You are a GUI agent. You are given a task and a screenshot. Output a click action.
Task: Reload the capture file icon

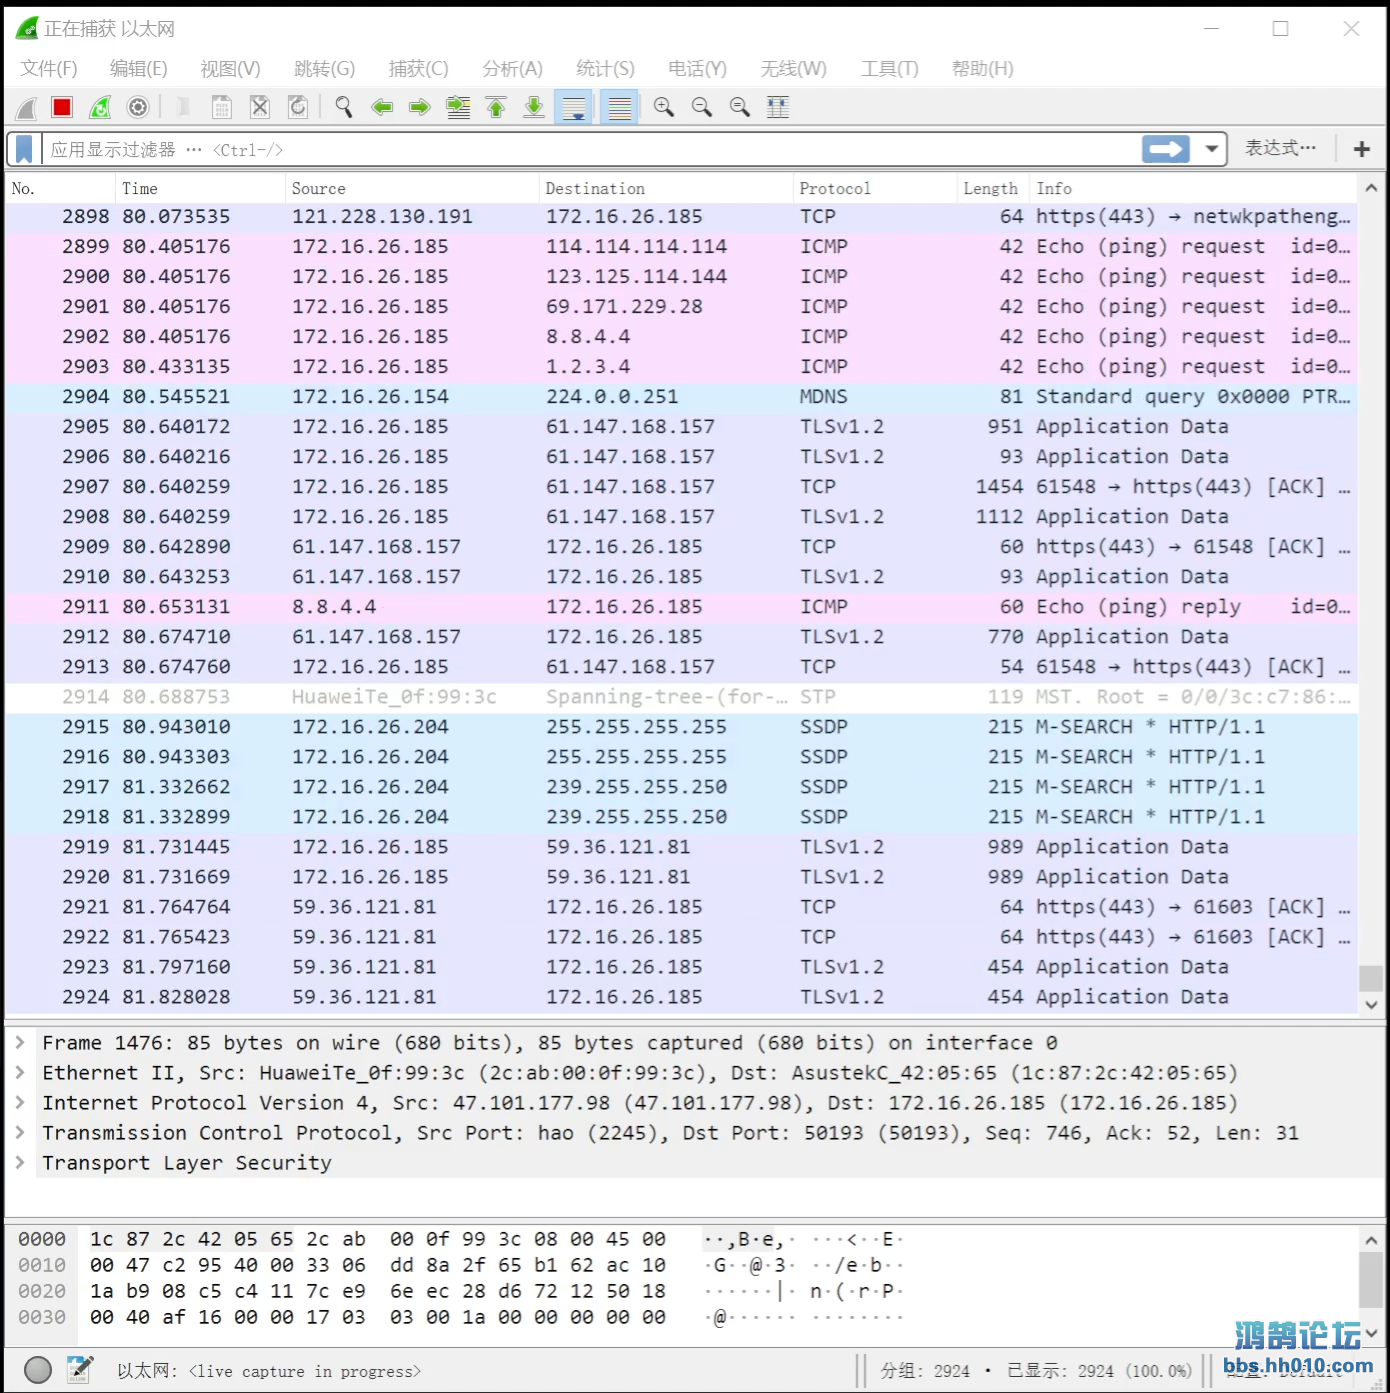coord(298,107)
